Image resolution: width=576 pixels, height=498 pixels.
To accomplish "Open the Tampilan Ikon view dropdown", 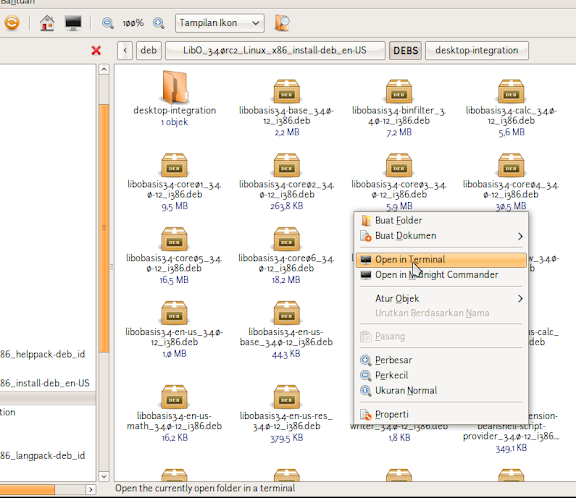I will pos(220,23).
